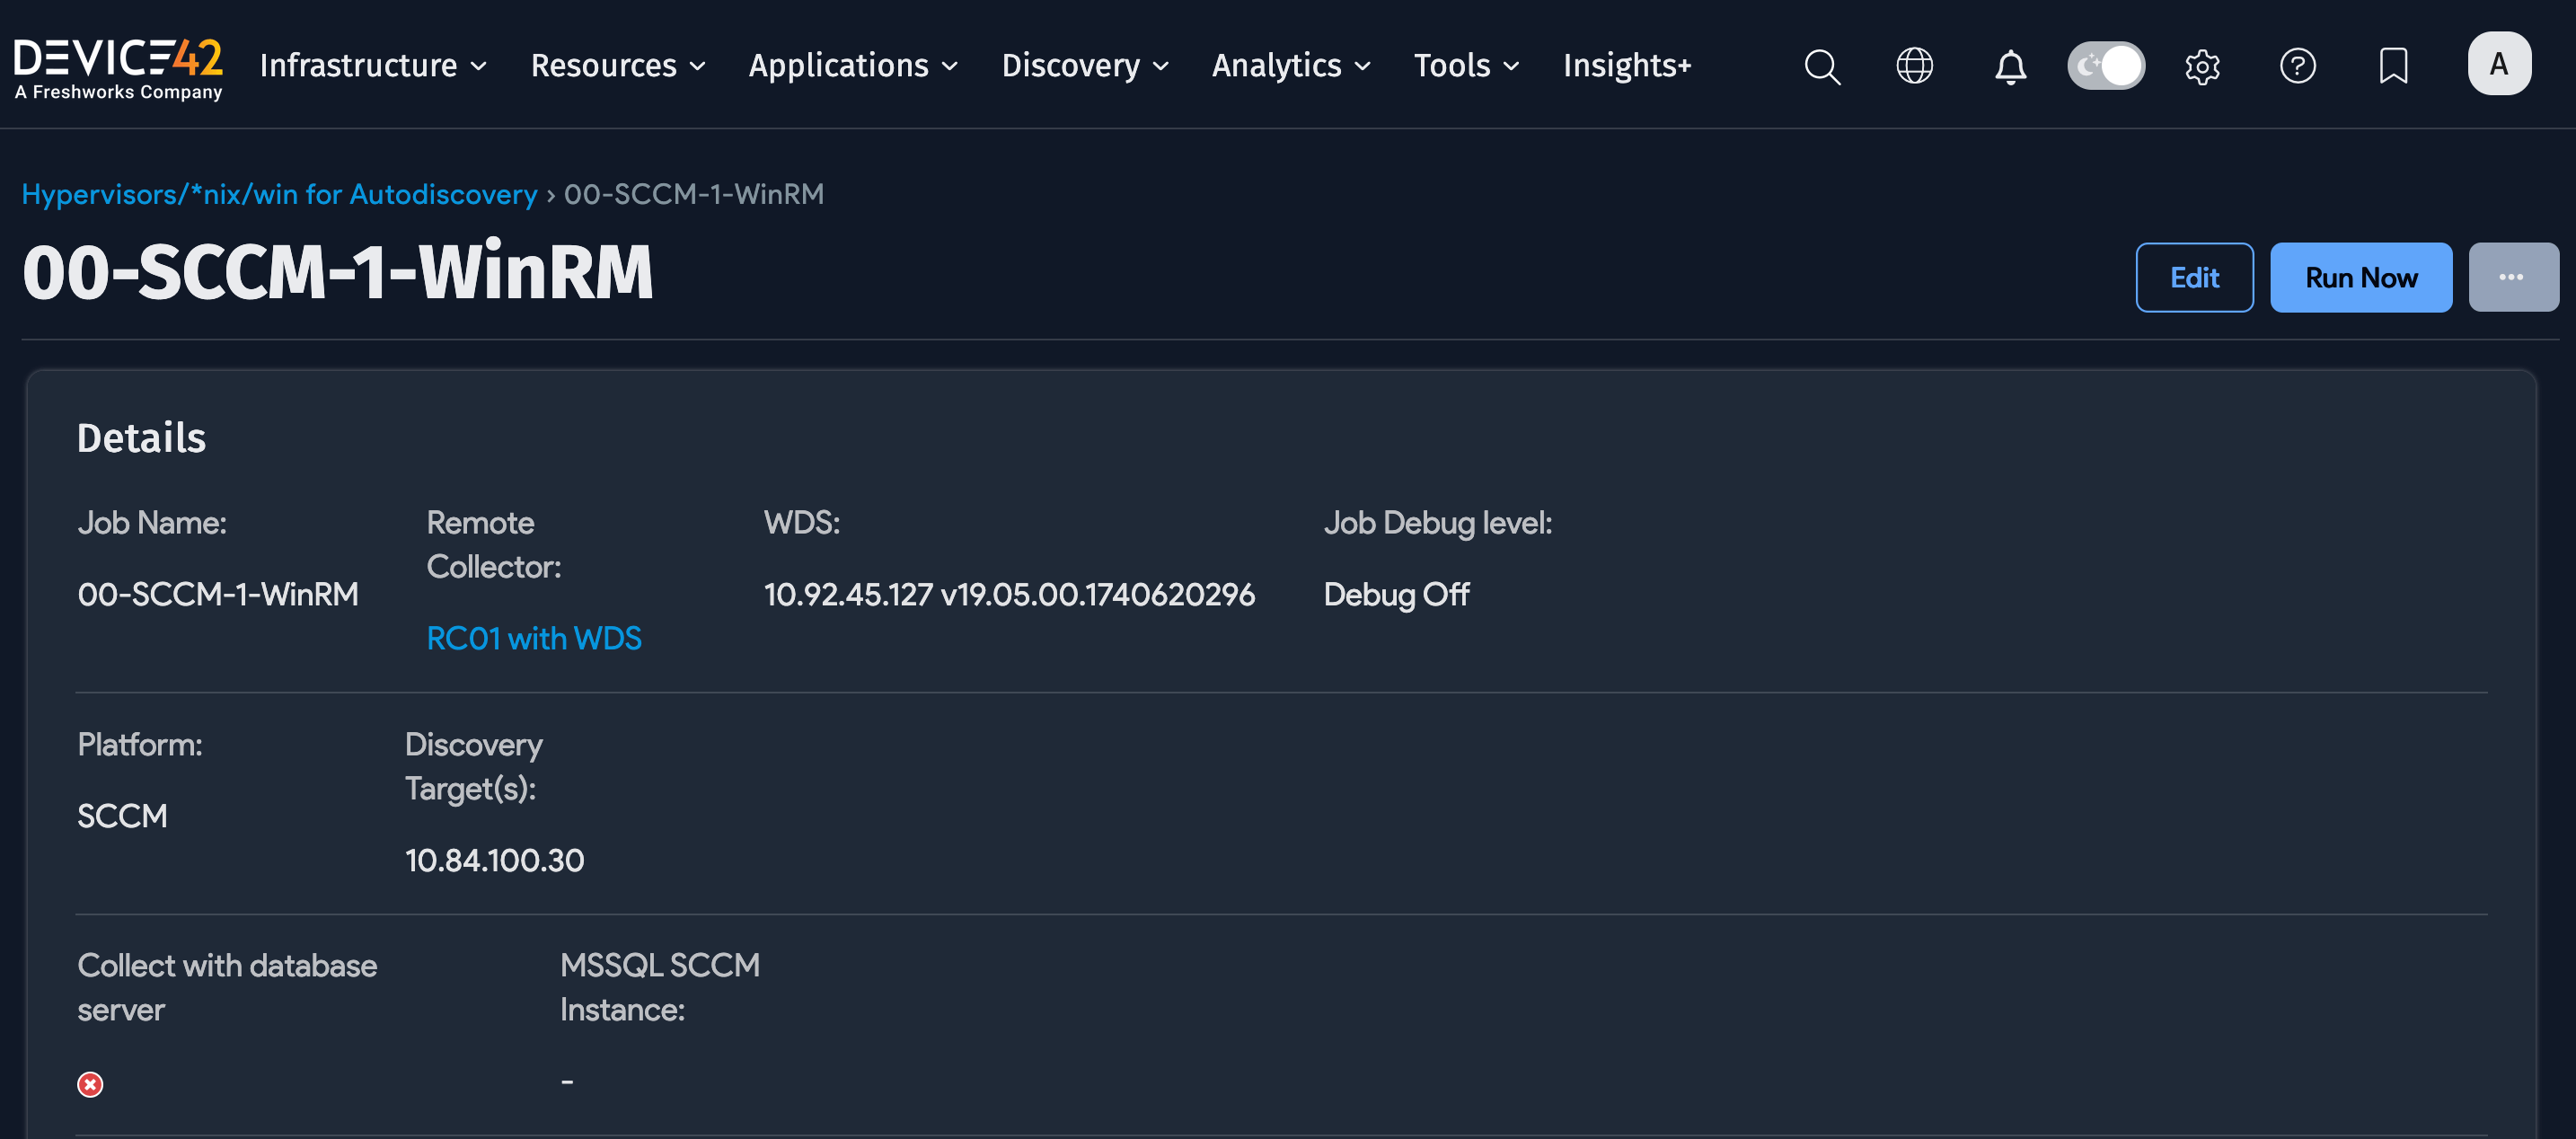This screenshot has height=1139, width=2576.
Task: Open the Insights+ menu item
Action: 1627,66
